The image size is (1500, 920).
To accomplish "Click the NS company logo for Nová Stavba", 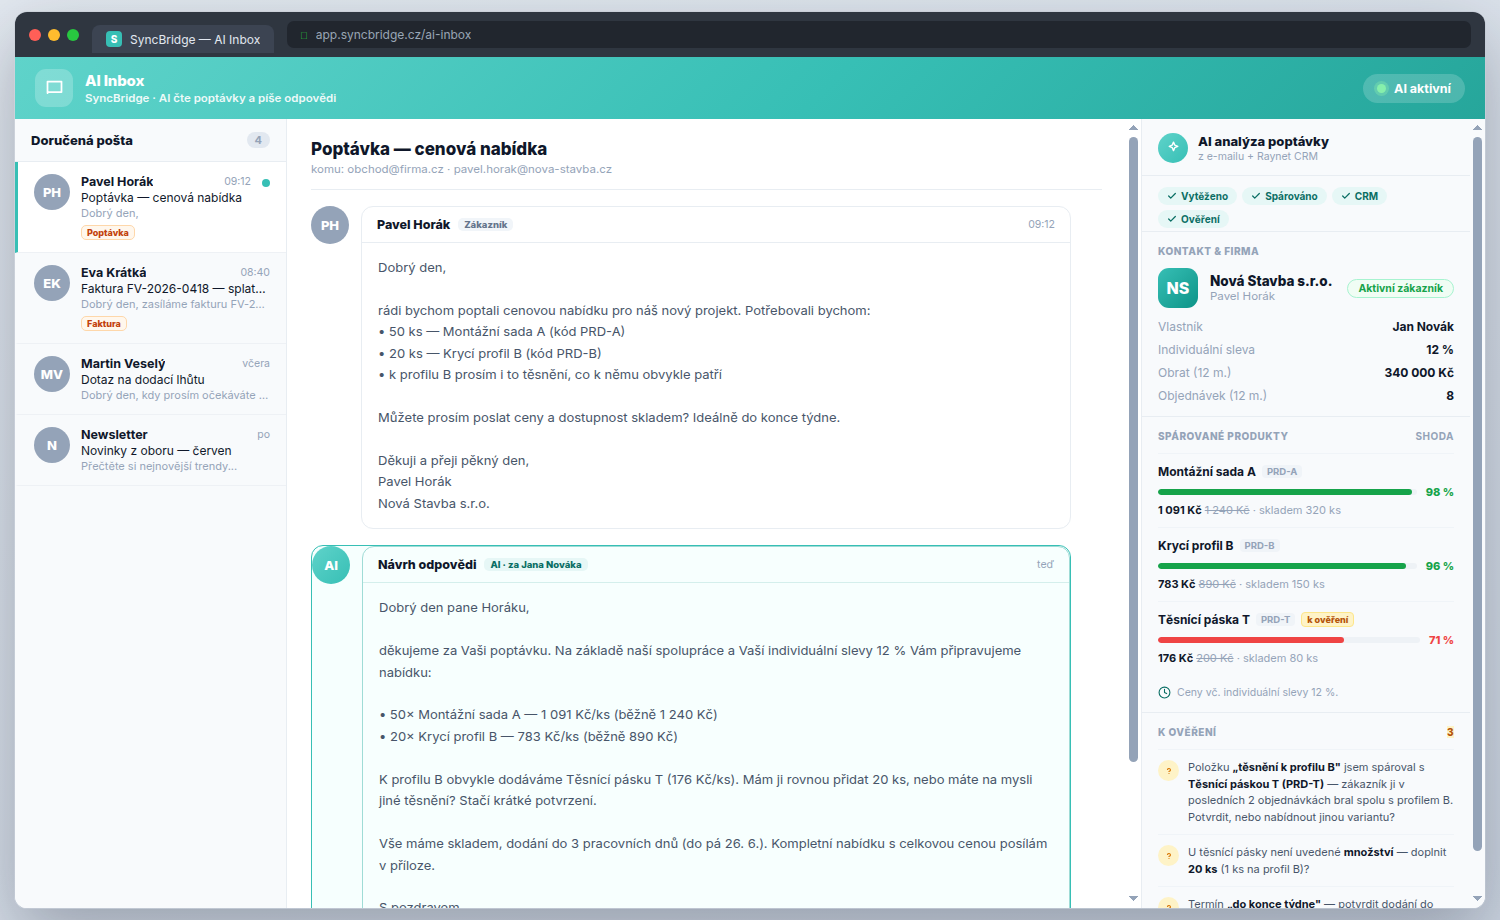I will click(x=1178, y=288).
